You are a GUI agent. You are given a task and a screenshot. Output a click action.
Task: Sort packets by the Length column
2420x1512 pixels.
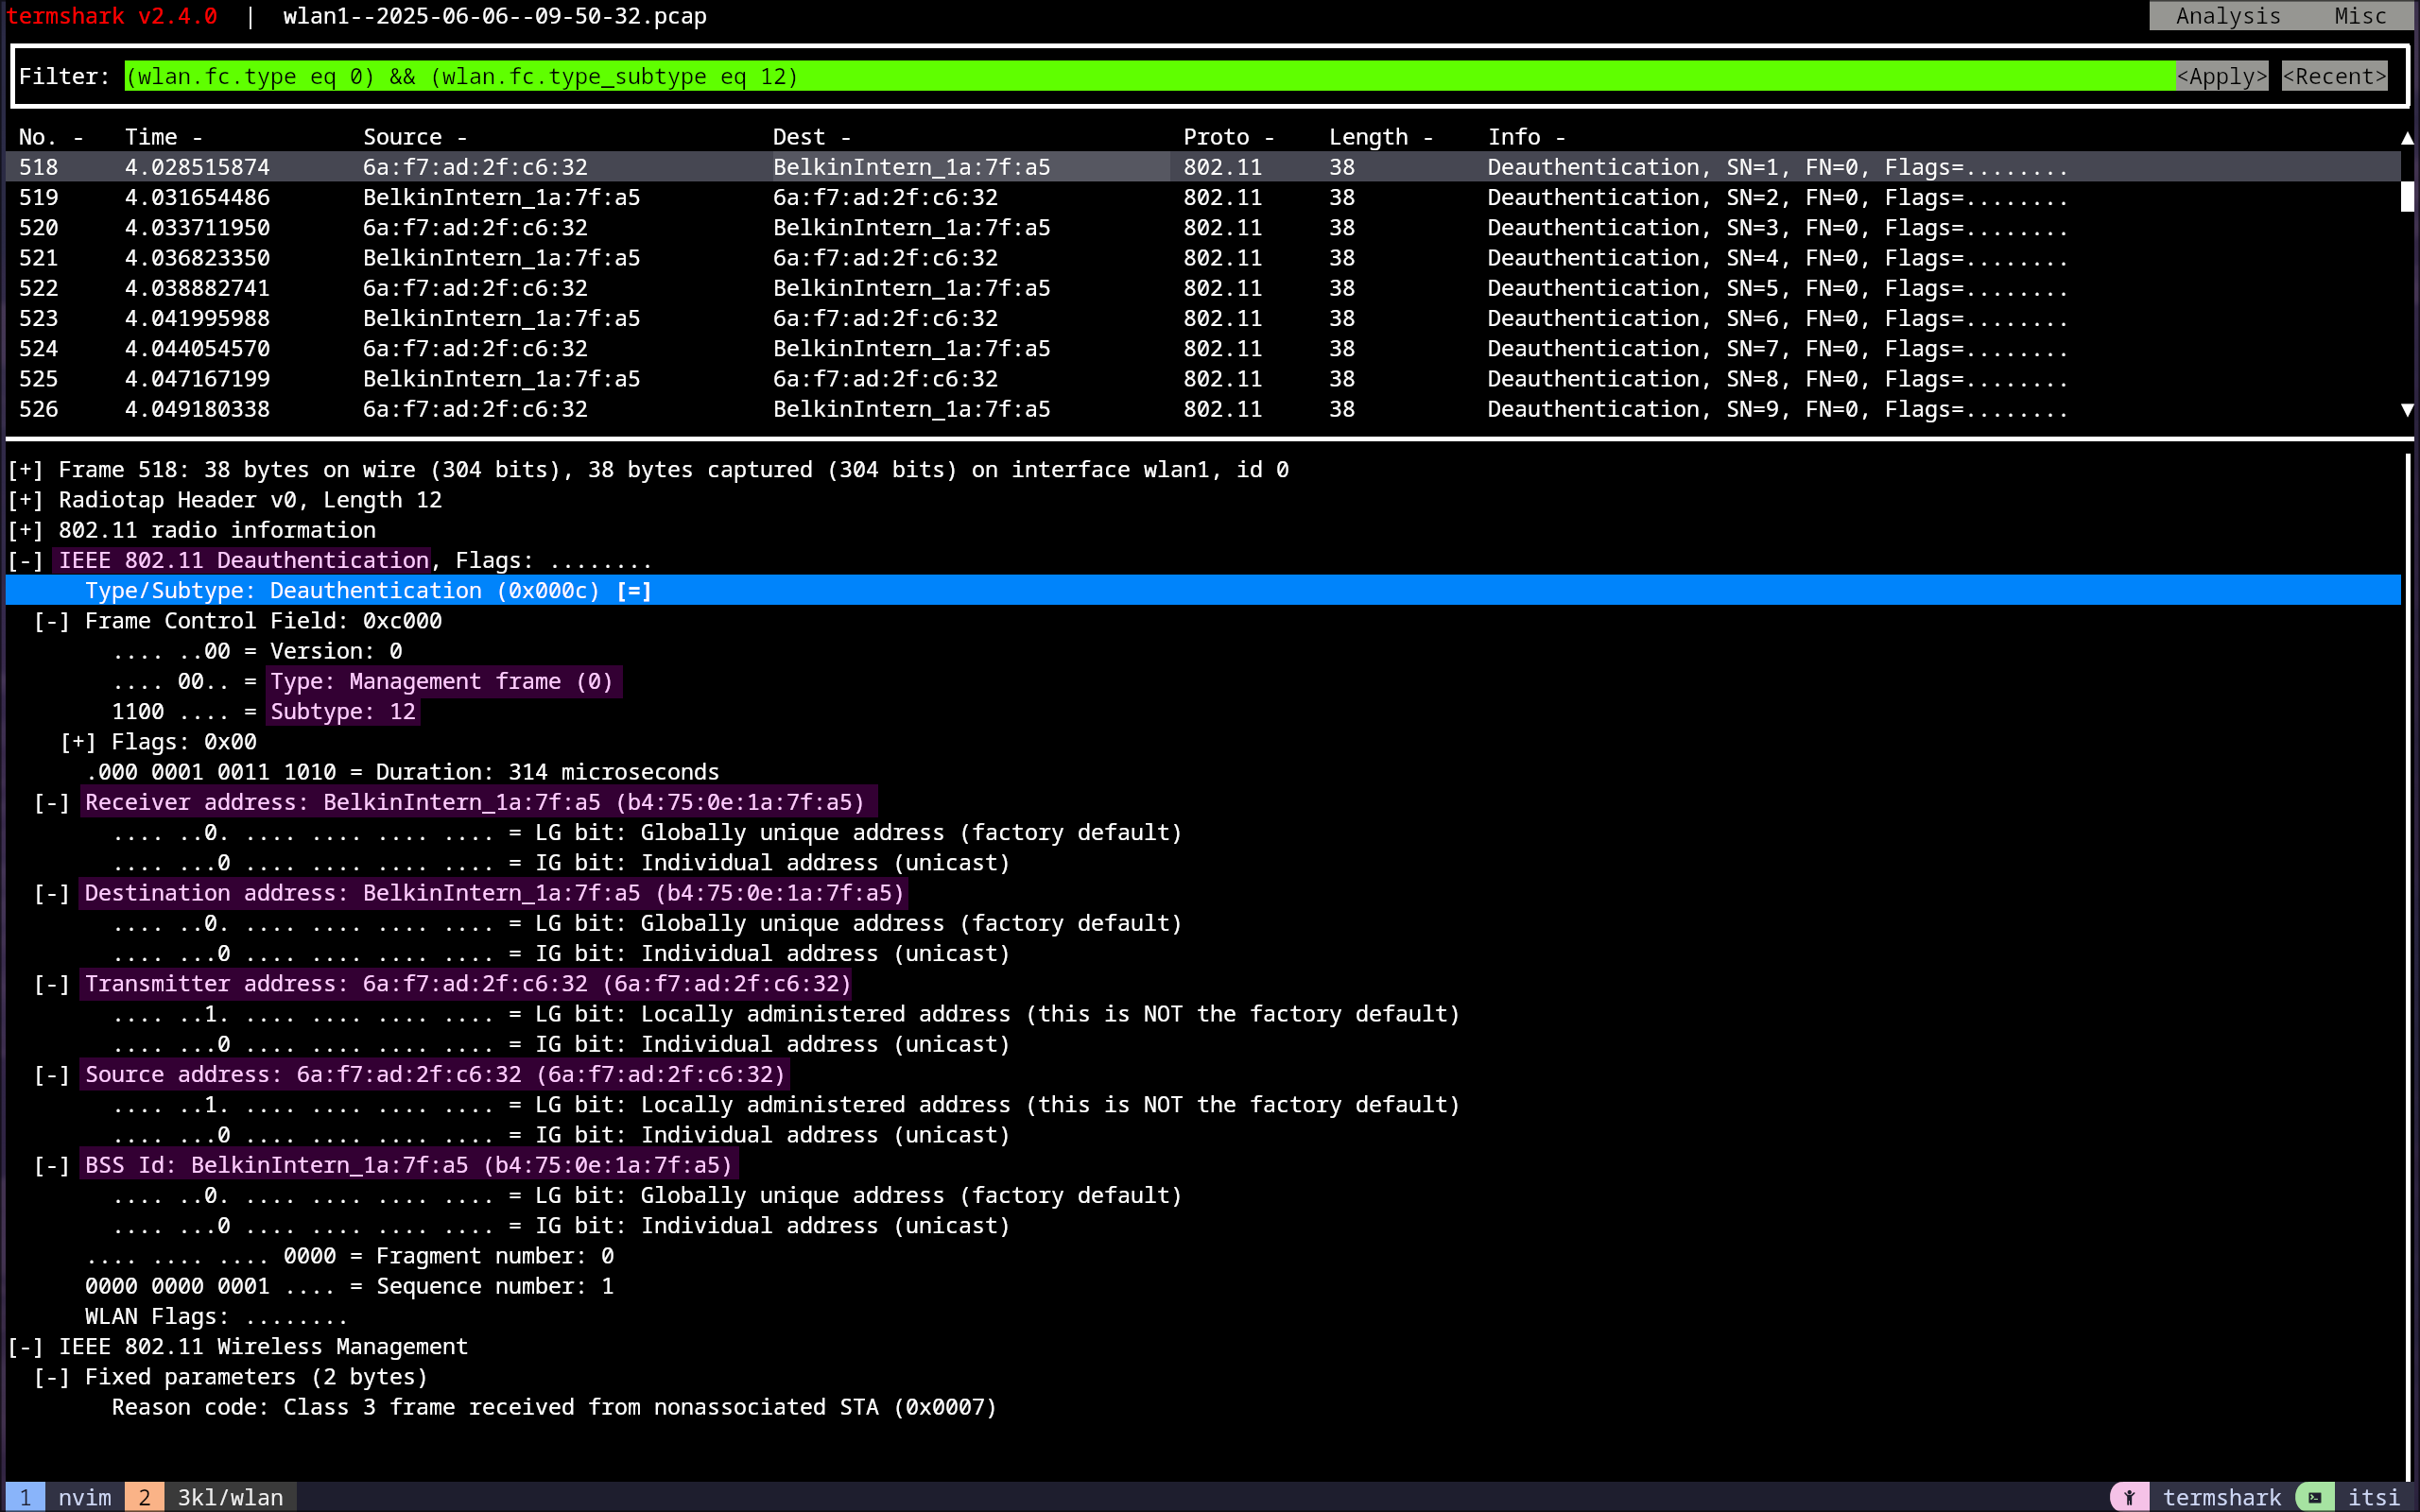click(1380, 137)
